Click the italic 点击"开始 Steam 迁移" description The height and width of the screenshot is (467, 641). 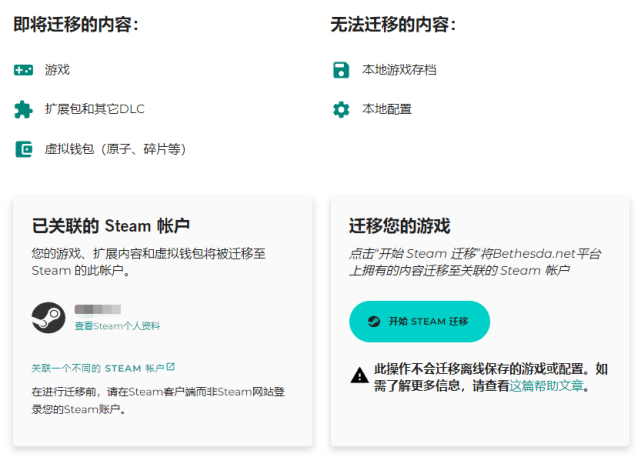point(475,262)
